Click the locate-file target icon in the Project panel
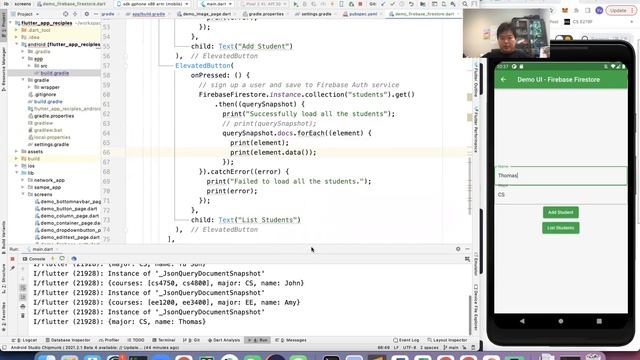Image resolution: width=640 pixels, height=360 pixels. [x=65, y=14]
